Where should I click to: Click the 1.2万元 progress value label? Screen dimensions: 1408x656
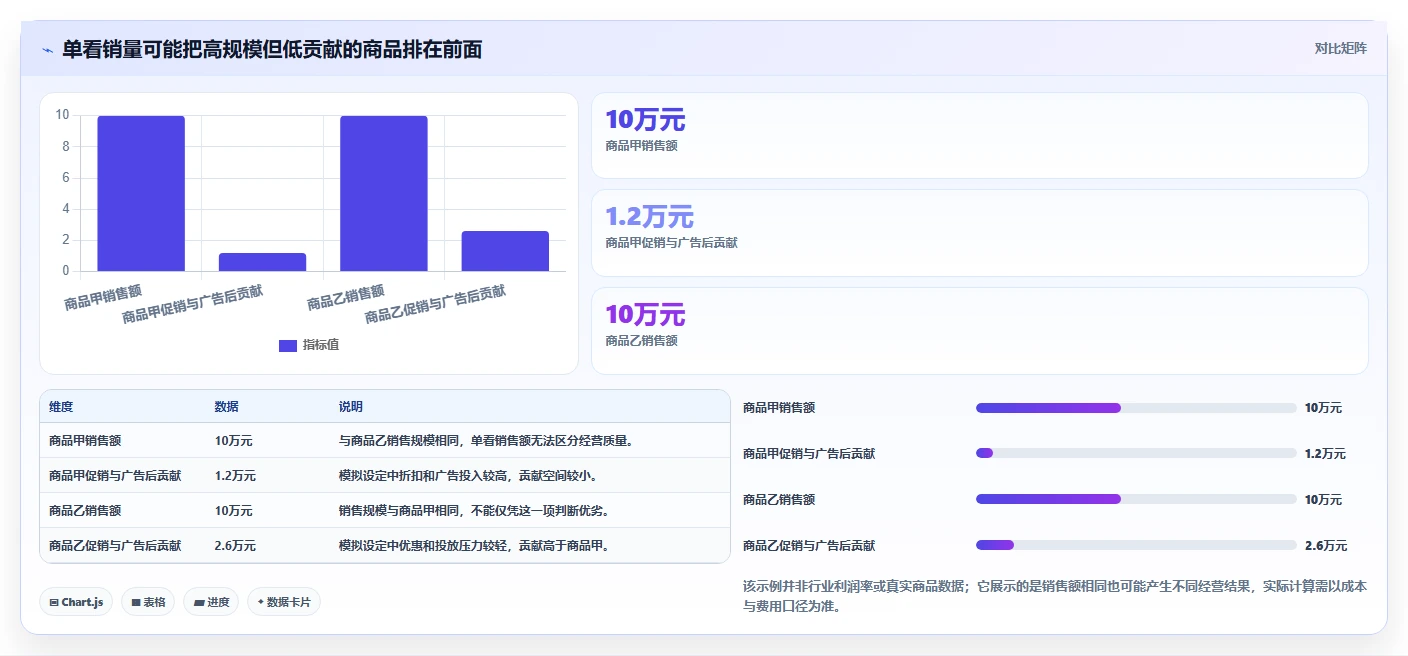[1326, 454]
